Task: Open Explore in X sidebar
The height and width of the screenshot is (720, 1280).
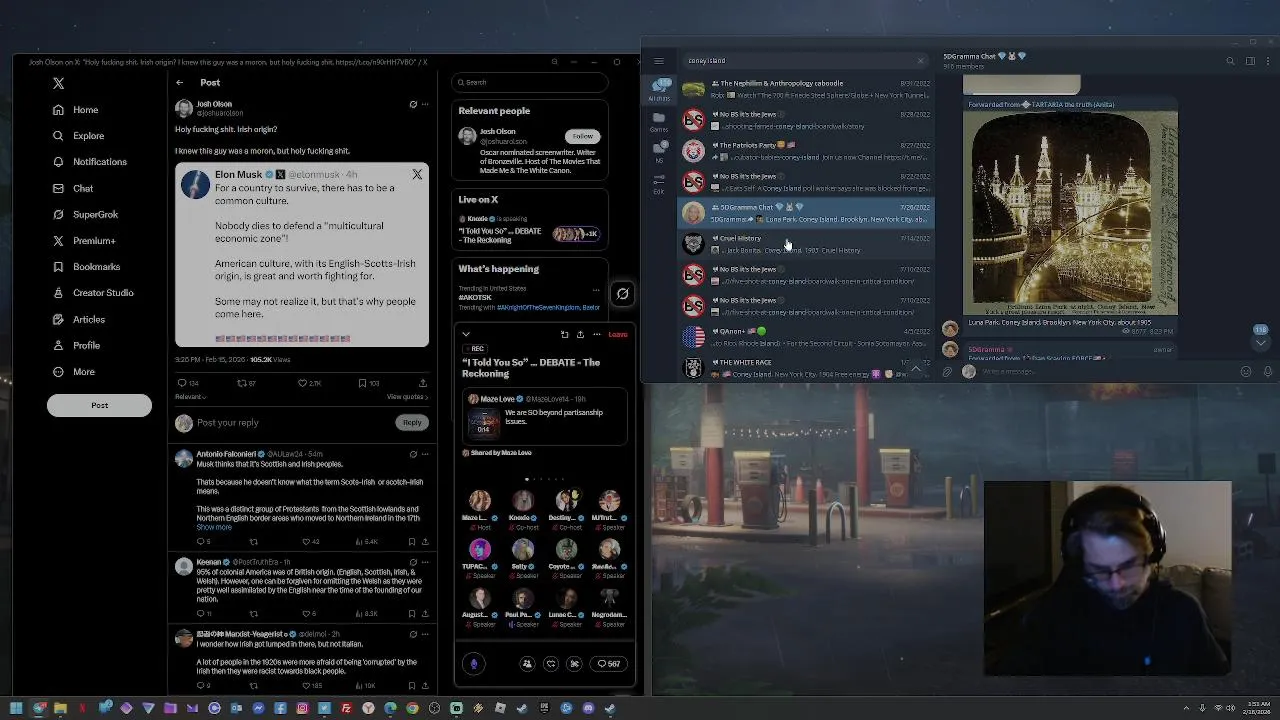Action: pyautogui.click(x=79, y=136)
